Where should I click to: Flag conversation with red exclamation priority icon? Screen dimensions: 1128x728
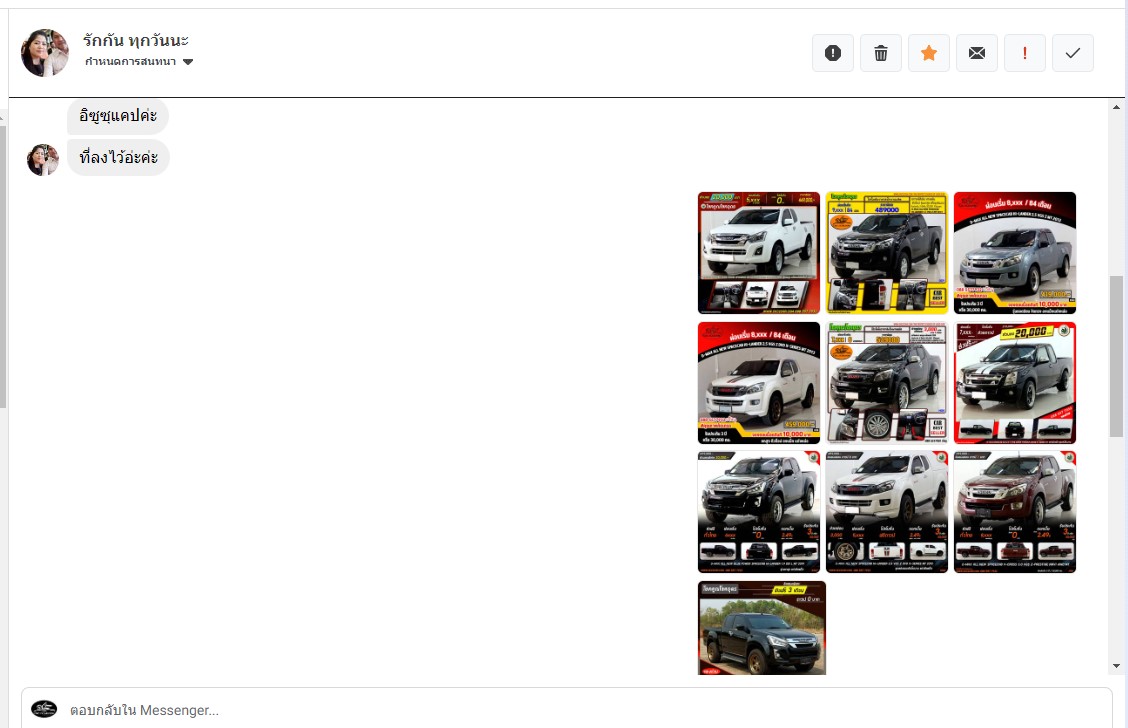click(1024, 53)
